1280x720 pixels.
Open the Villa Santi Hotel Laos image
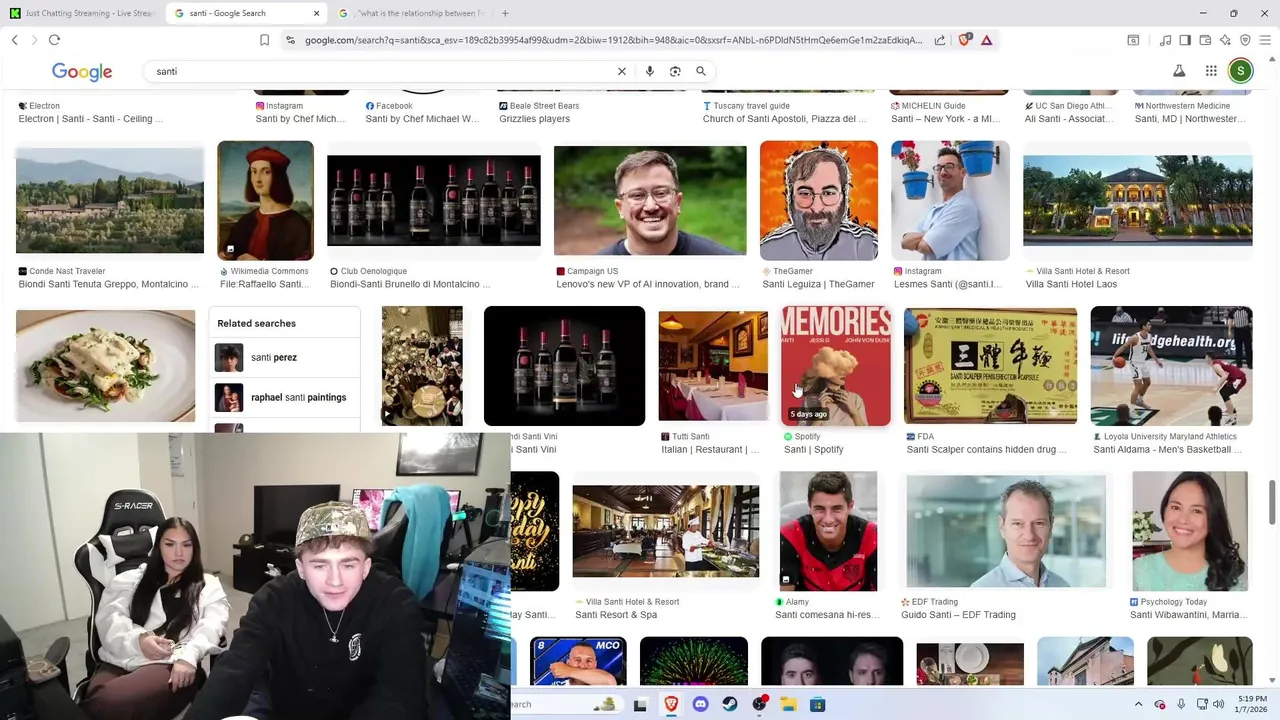click(1137, 200)
